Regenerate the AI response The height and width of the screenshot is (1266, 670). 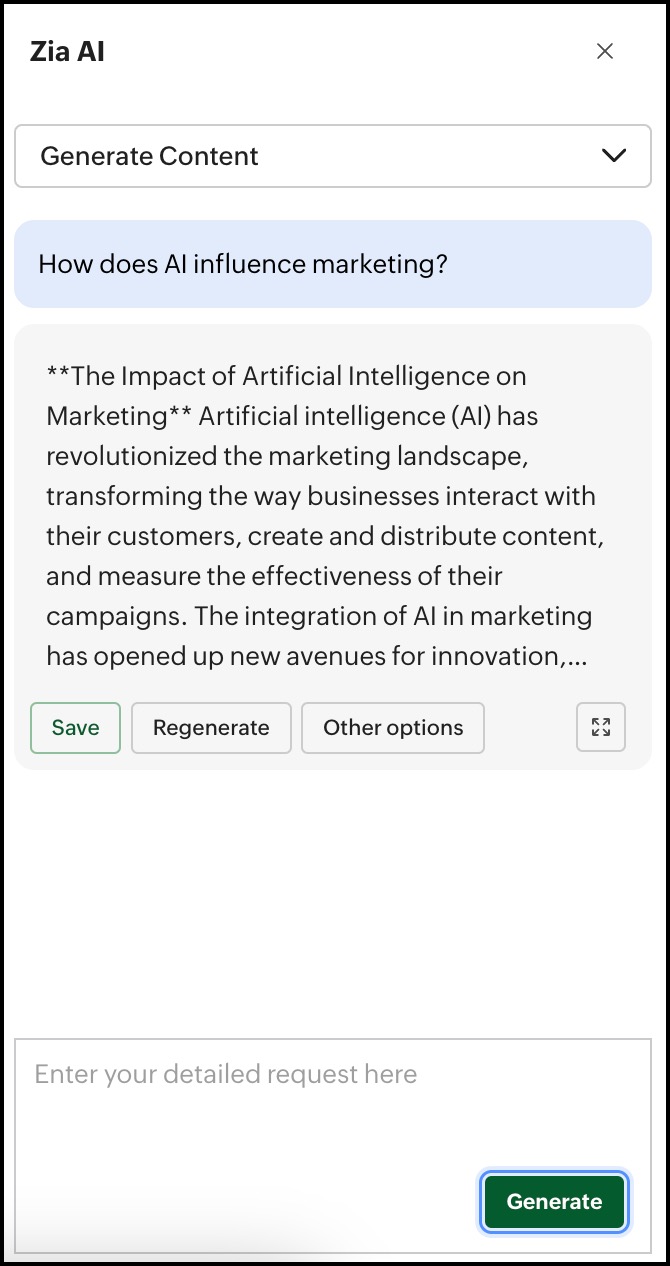tap(211, 728)
